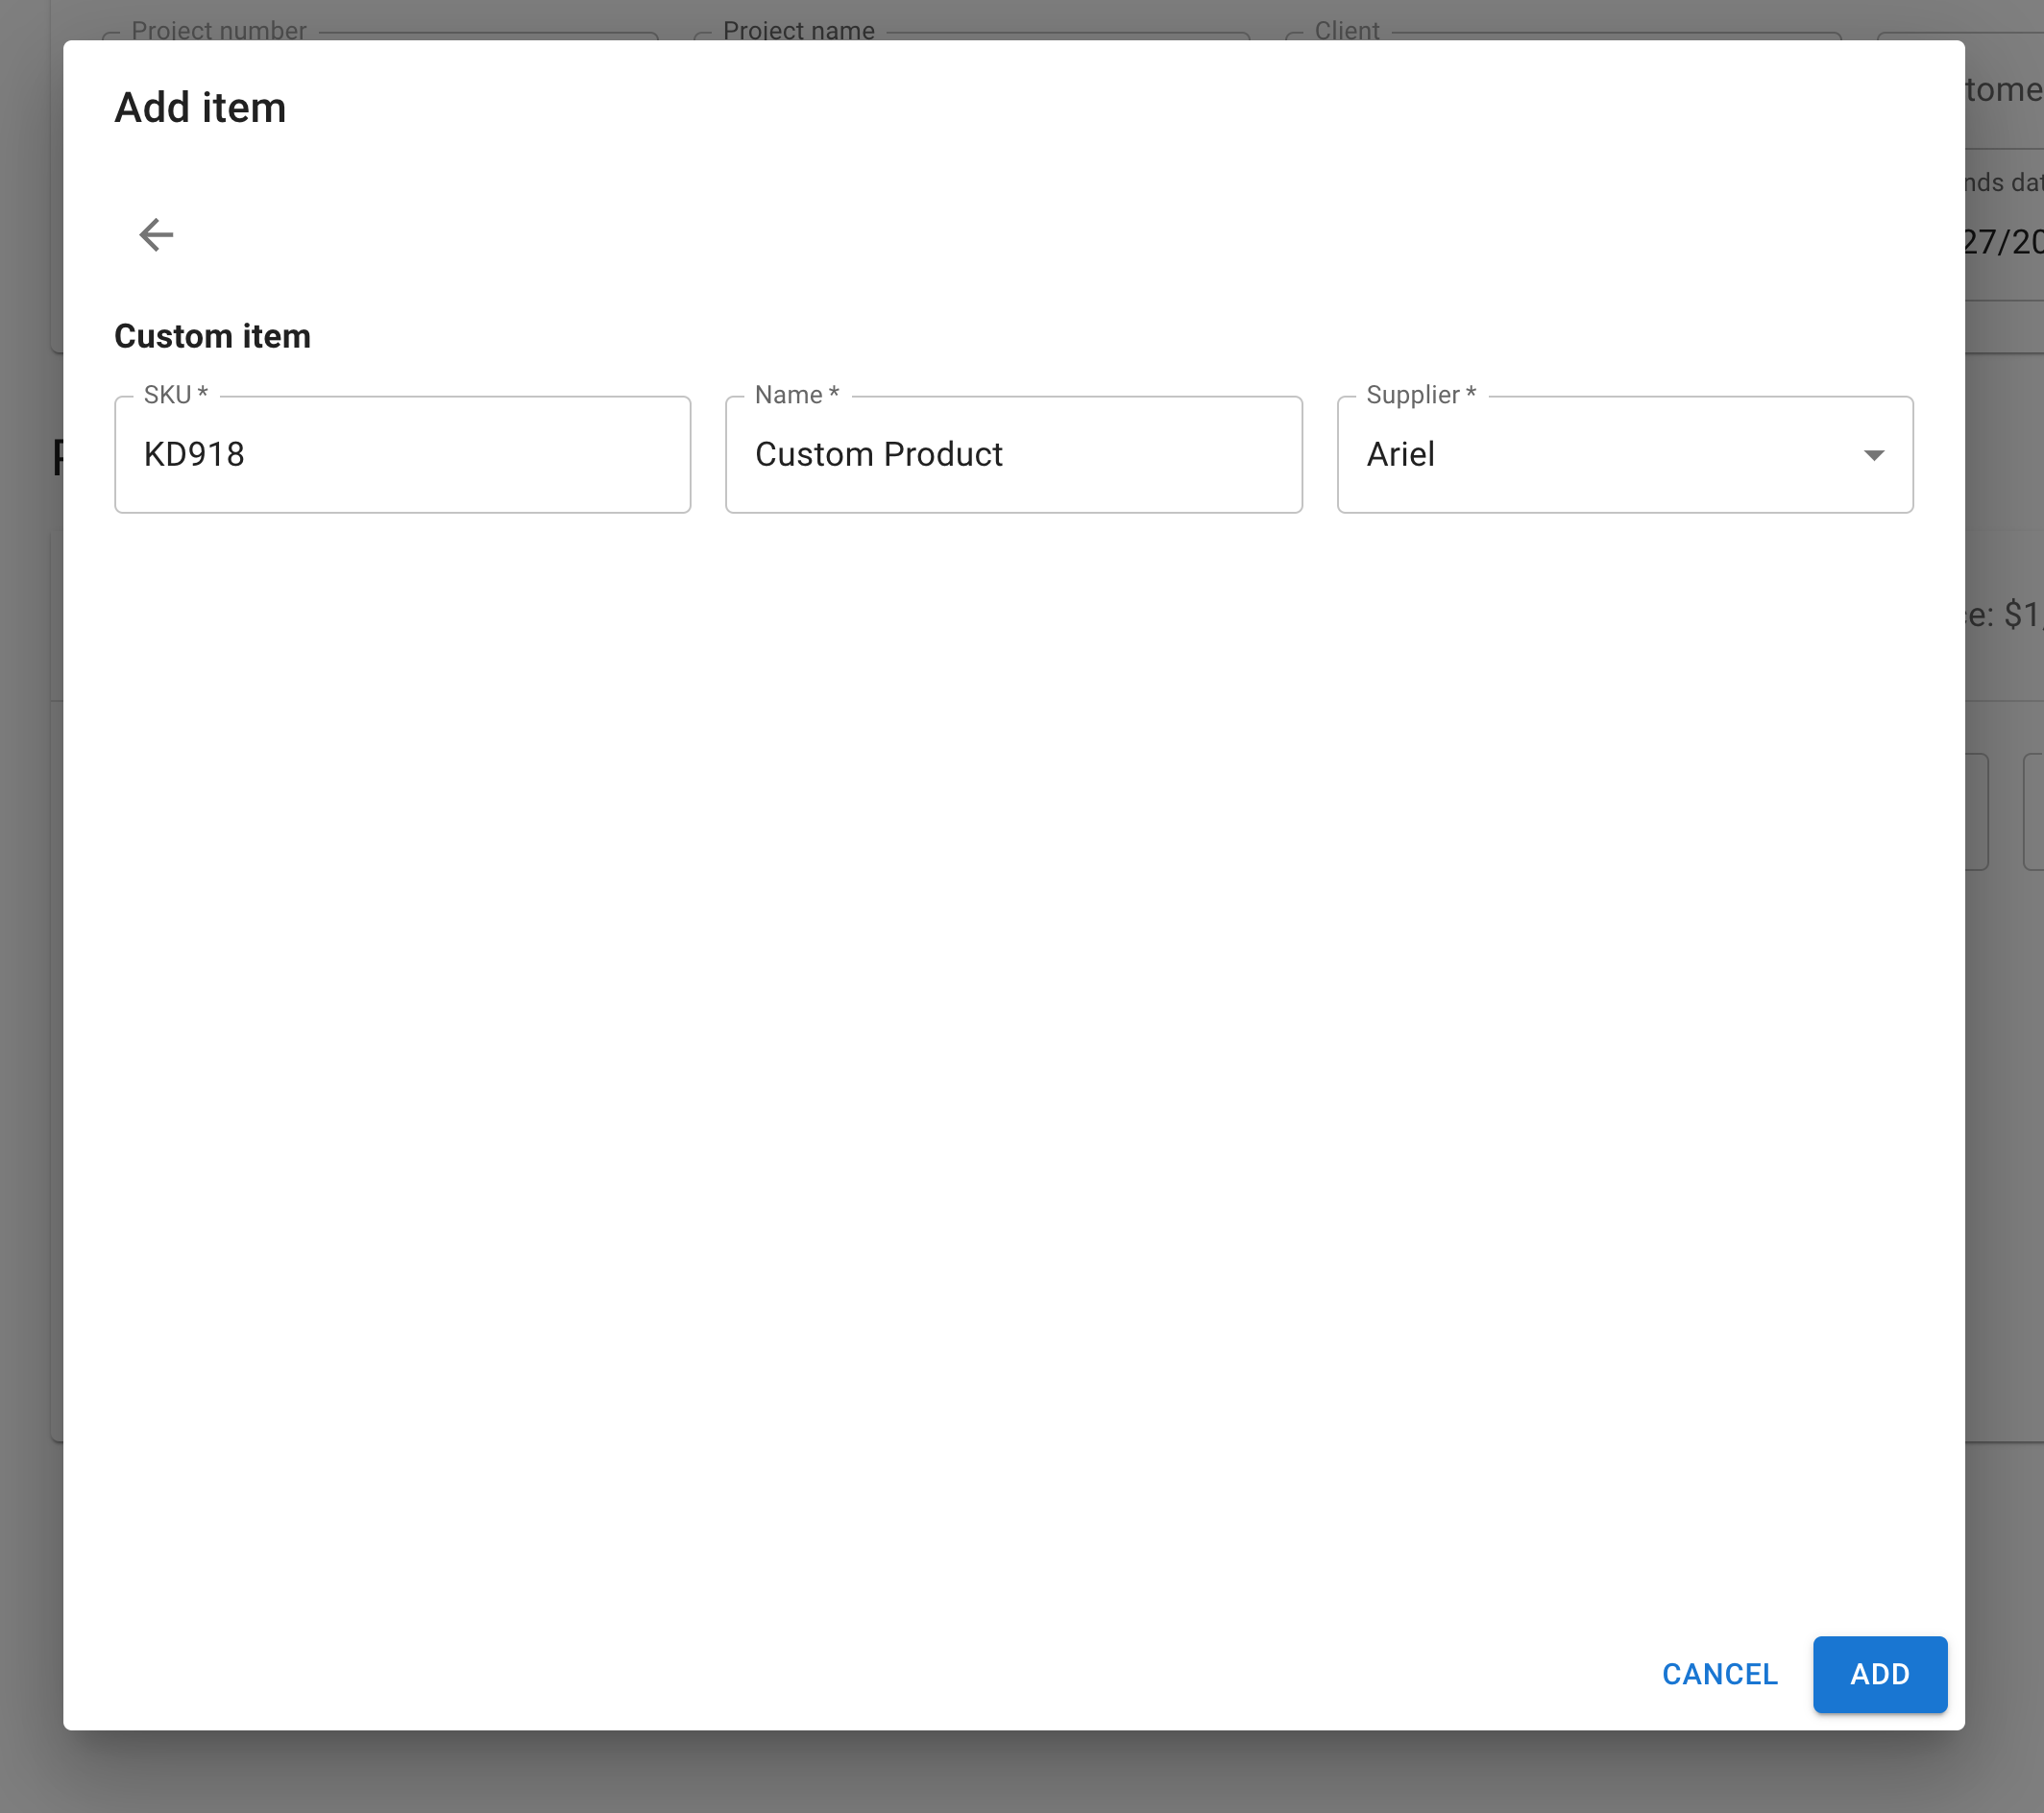This screenshot has width=2044, height=1813.
Task: Click the empty white area inside dialog
Action: click(1000, 1000)
